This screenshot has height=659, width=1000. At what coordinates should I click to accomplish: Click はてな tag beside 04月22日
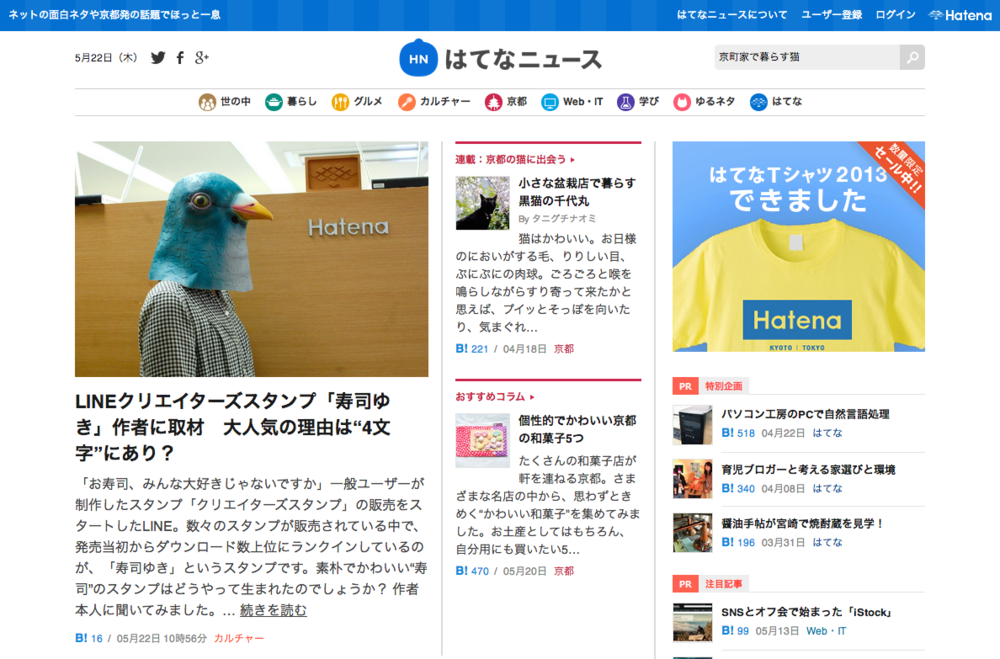tap(827, 433)
